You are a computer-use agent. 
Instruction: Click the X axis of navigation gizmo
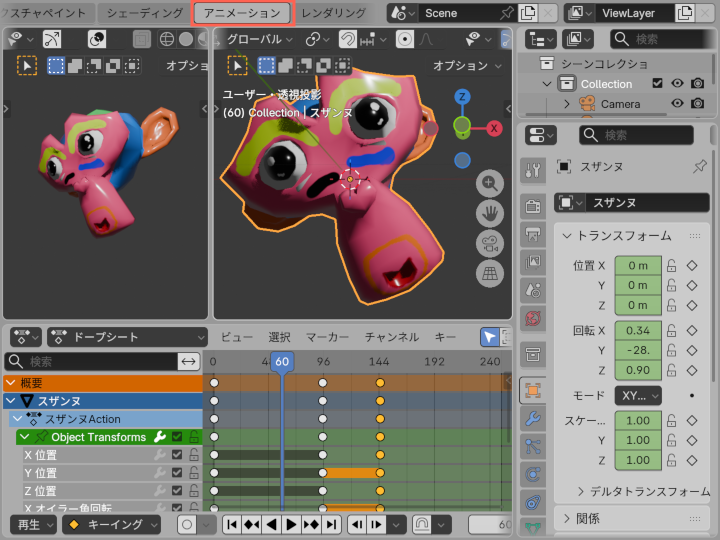[494, 128]
